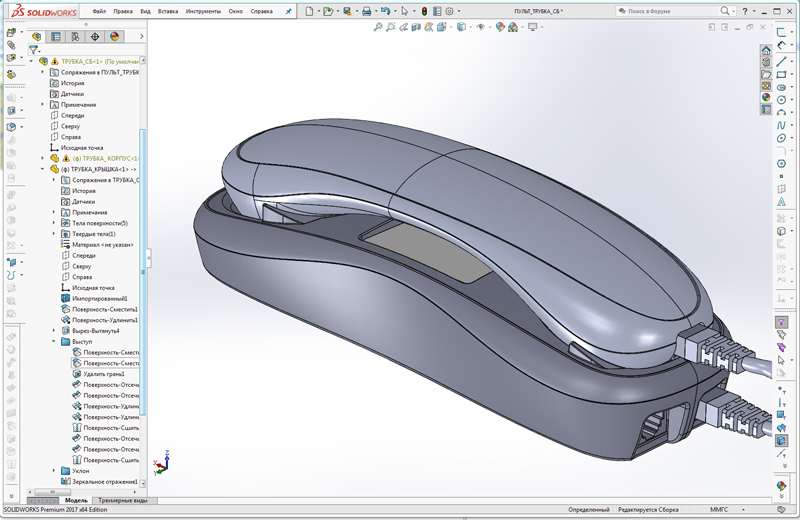
Task: Open the Display Style cube icon
Action: 461,27
